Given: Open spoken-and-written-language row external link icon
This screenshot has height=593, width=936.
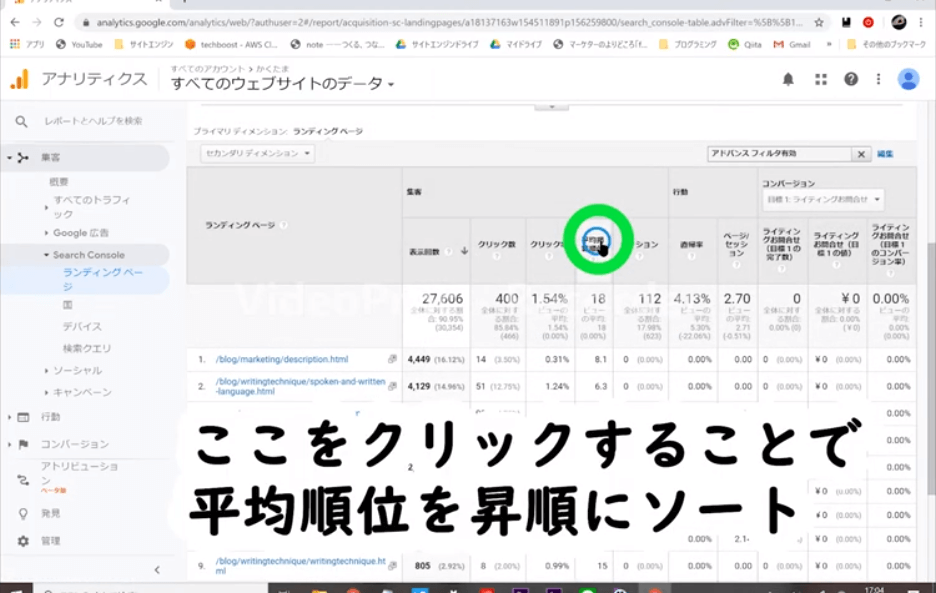Looking at the screenshot, I should [x=392, y=386].
